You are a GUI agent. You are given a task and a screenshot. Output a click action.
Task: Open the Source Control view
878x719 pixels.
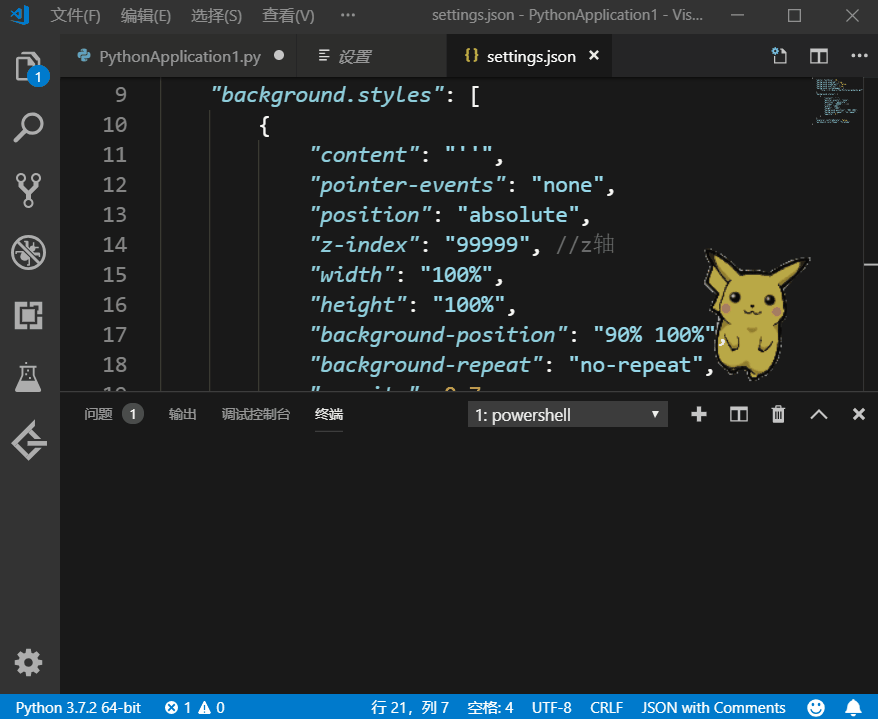(29, 189)
